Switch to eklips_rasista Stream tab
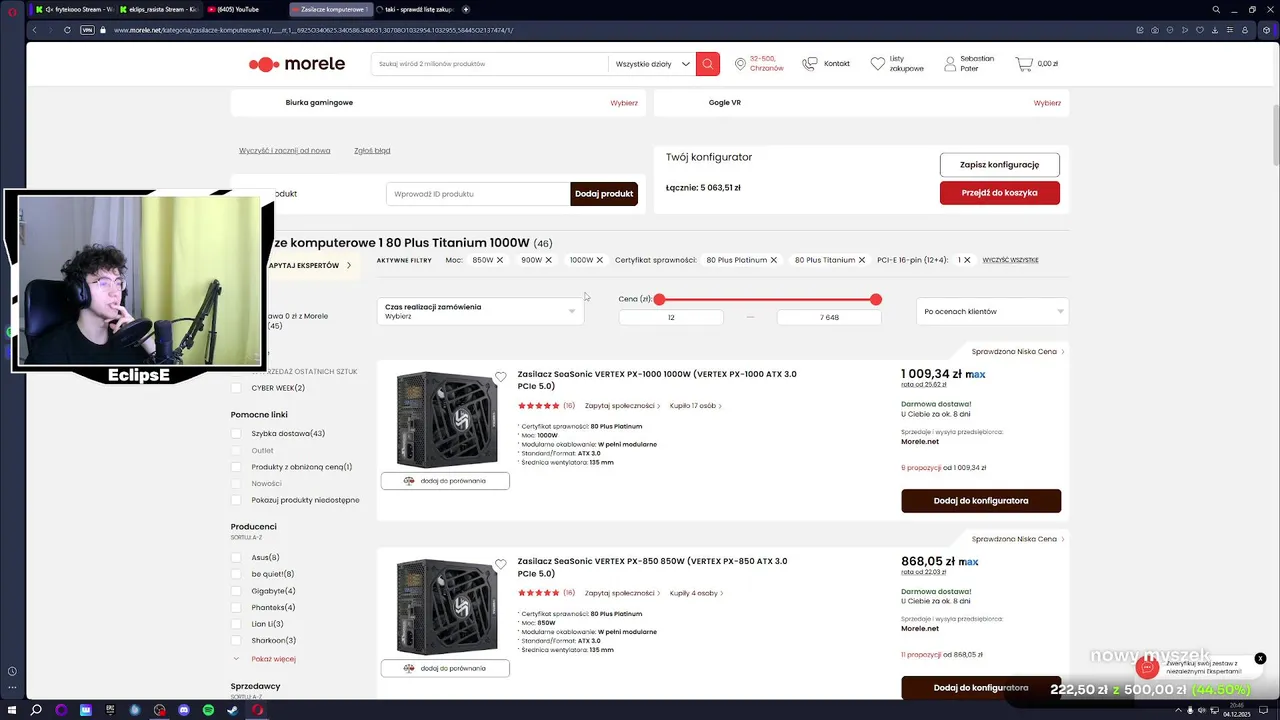 158,9
